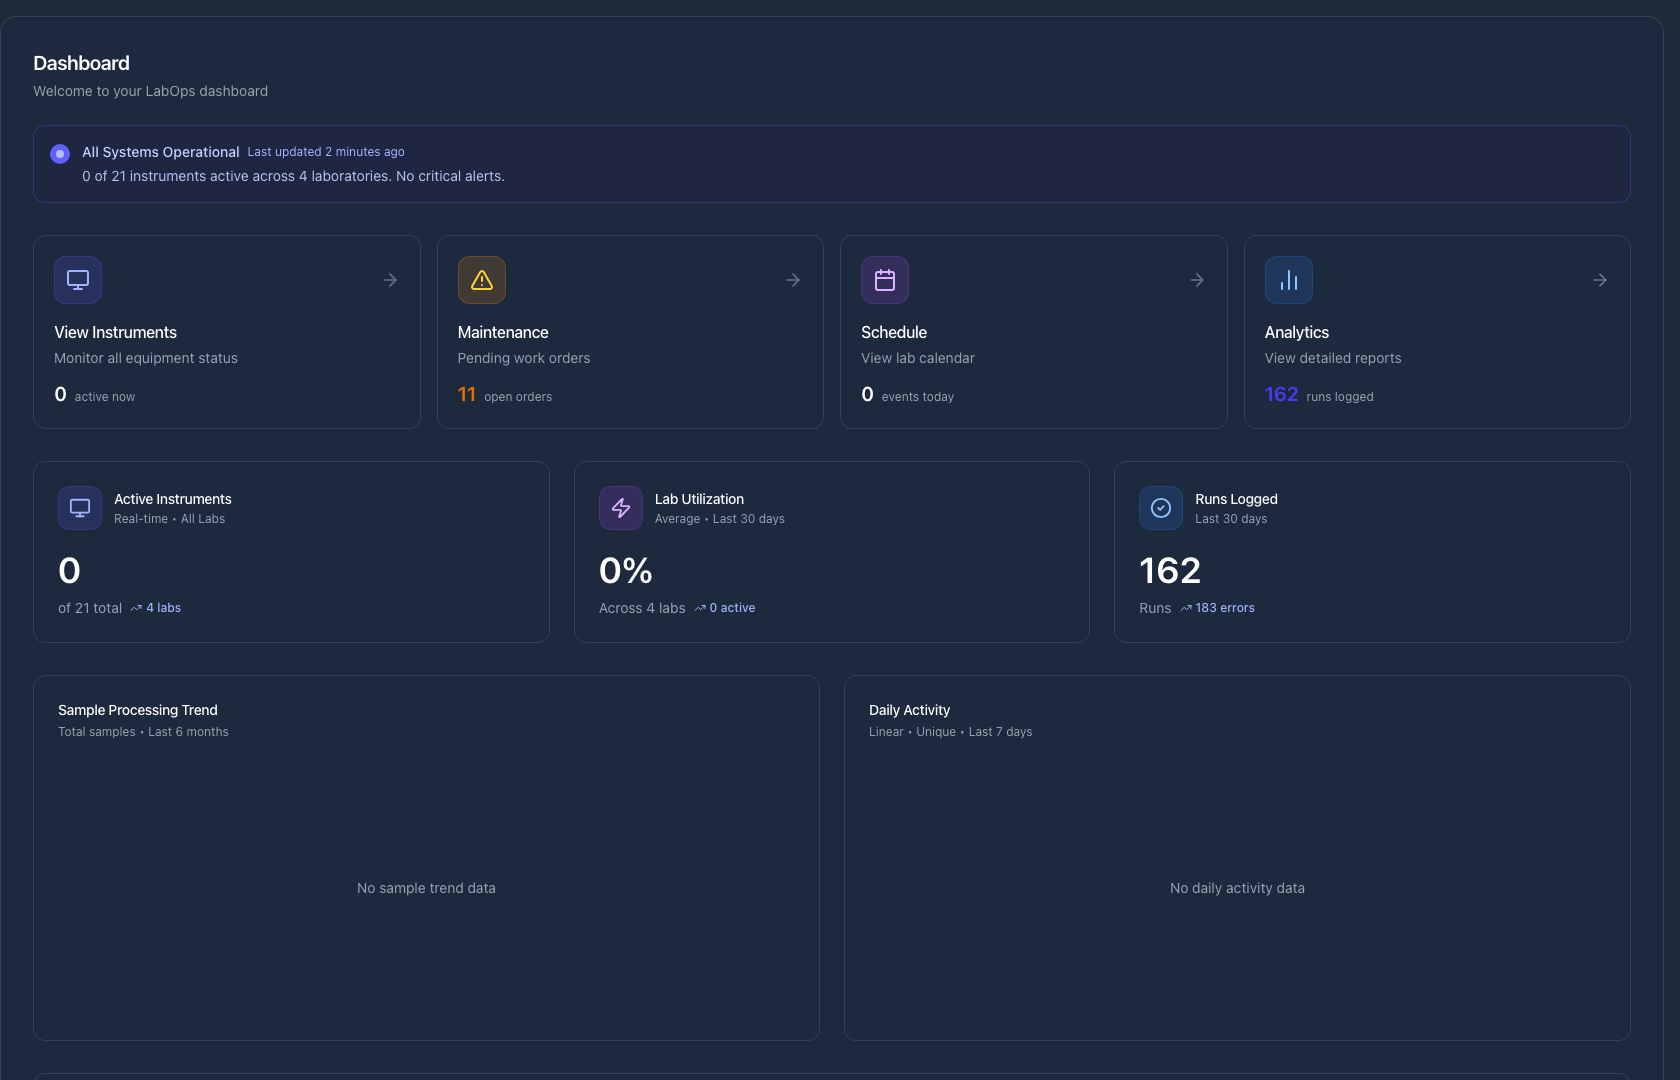Click Linear Unique Last 7 days subtitle
The image size is (1680, 1080).
(950, 732)
